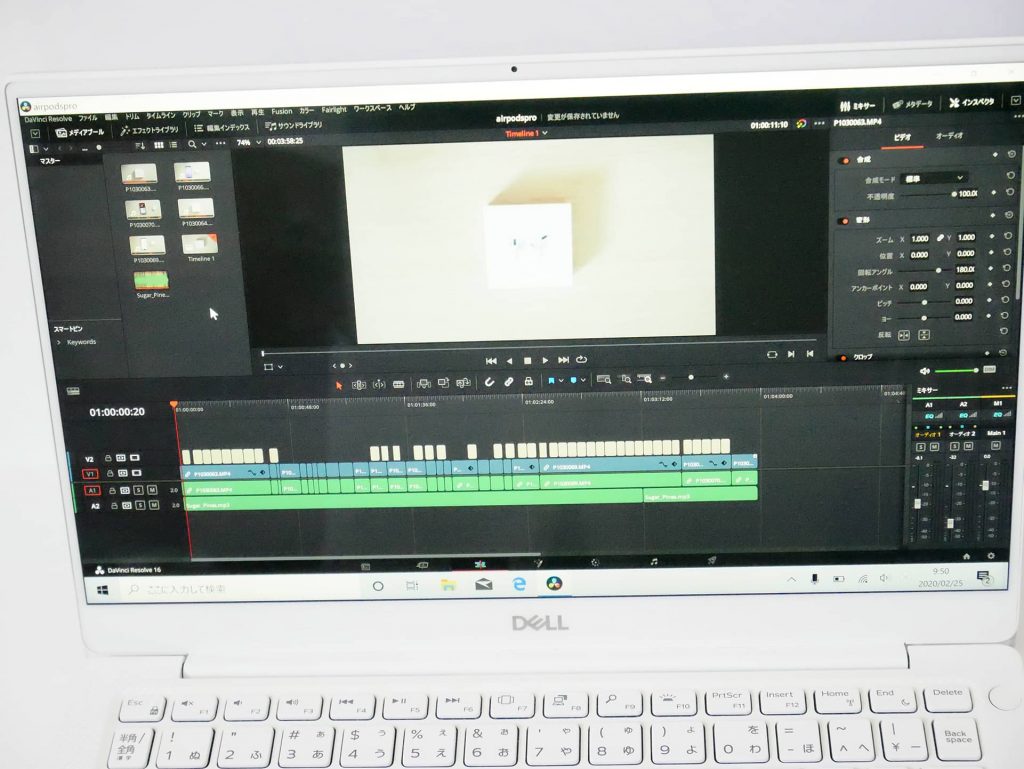Solo the A2 audio track

coord(140,505)
